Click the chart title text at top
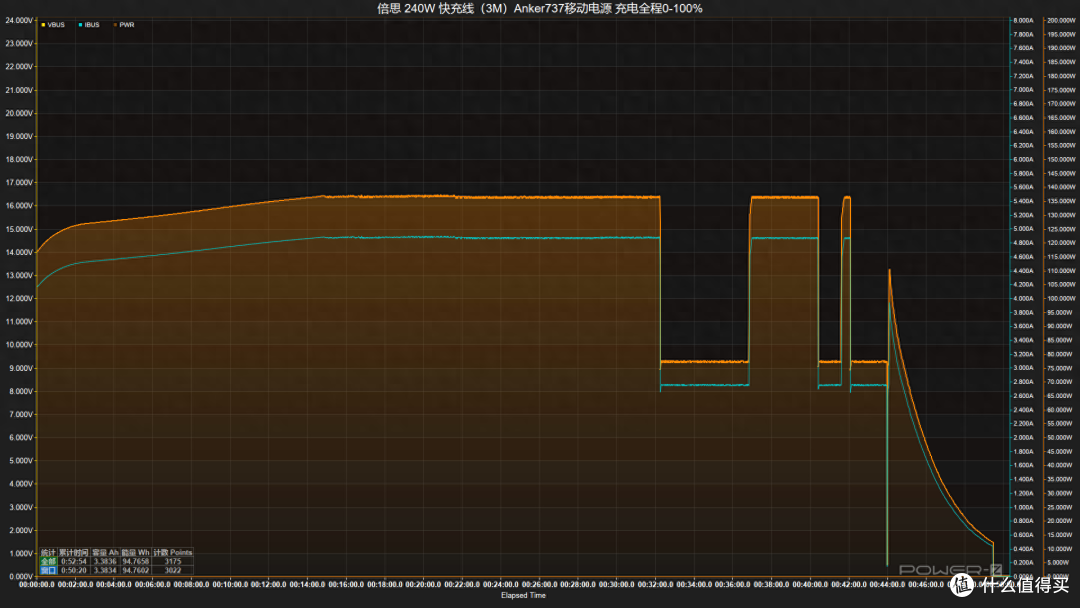Viewport: 1080px width, 608px height. (539, 8)
